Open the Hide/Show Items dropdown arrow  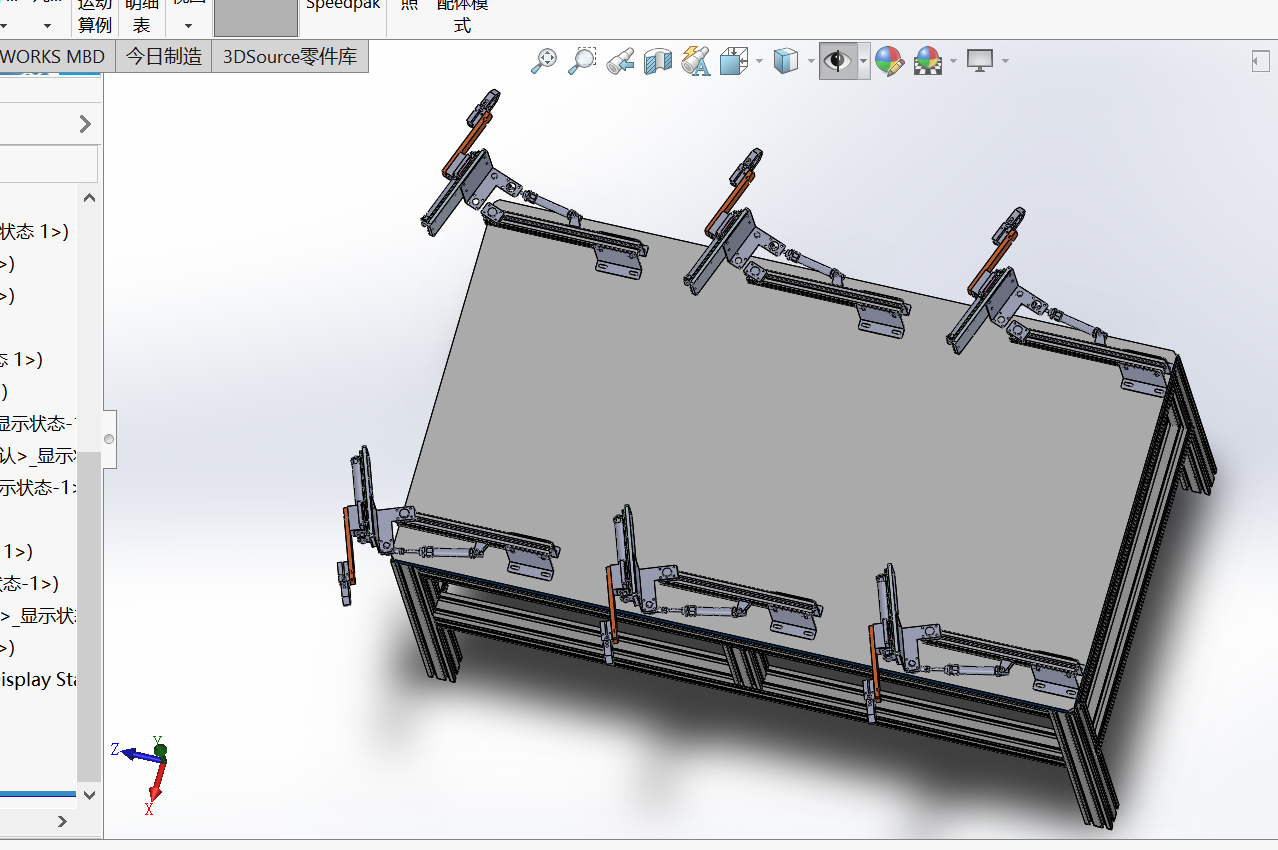pos(864,61)
